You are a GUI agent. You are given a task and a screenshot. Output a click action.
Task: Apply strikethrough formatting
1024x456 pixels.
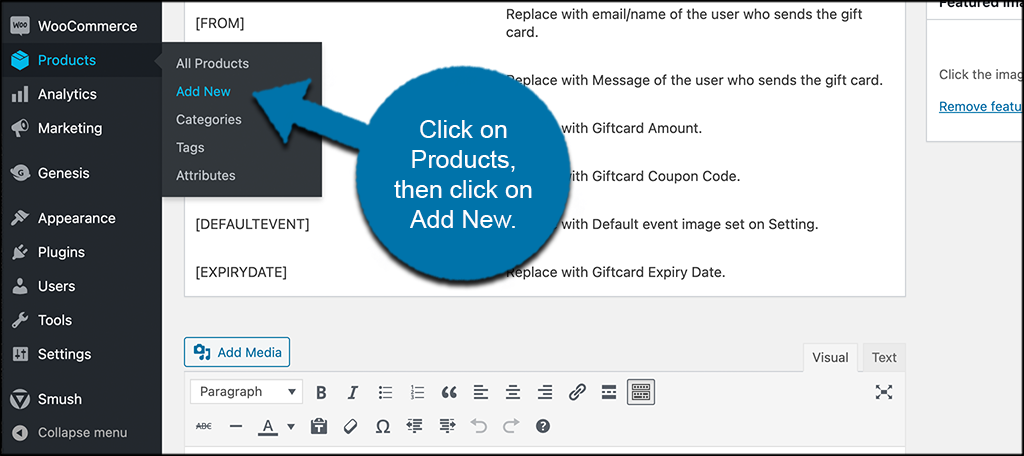coord(204,426)
